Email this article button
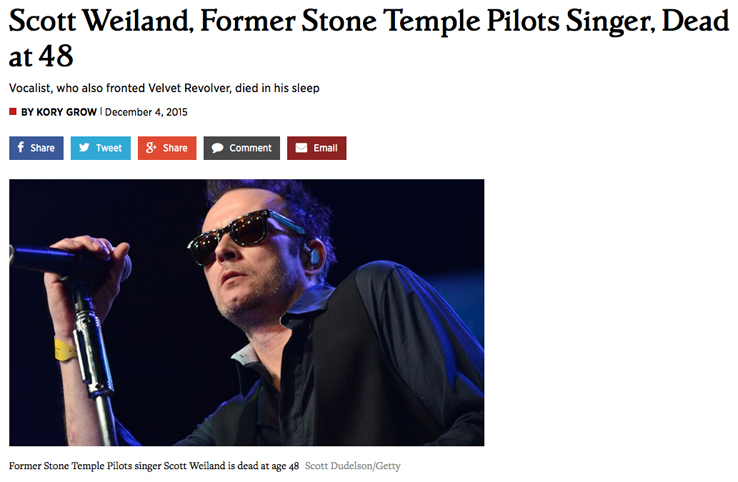This screenshot has height=482, width=738. pyautogui.click(x=317, y=148)
